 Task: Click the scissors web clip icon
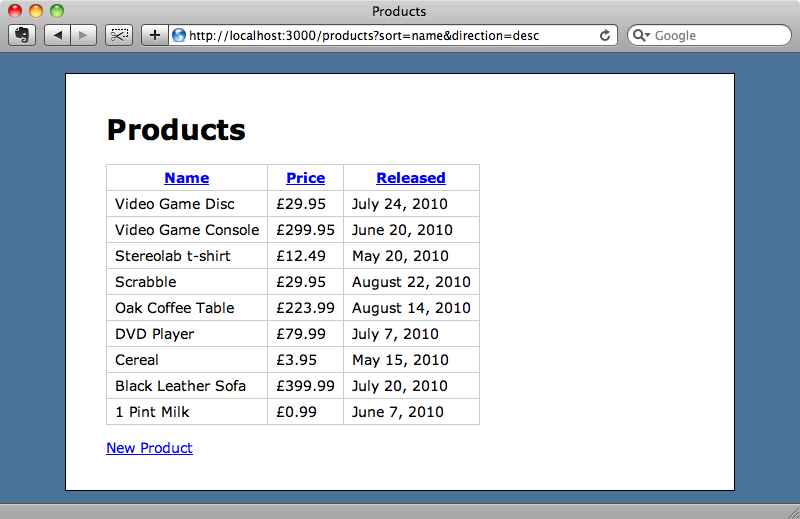(119, 35)
